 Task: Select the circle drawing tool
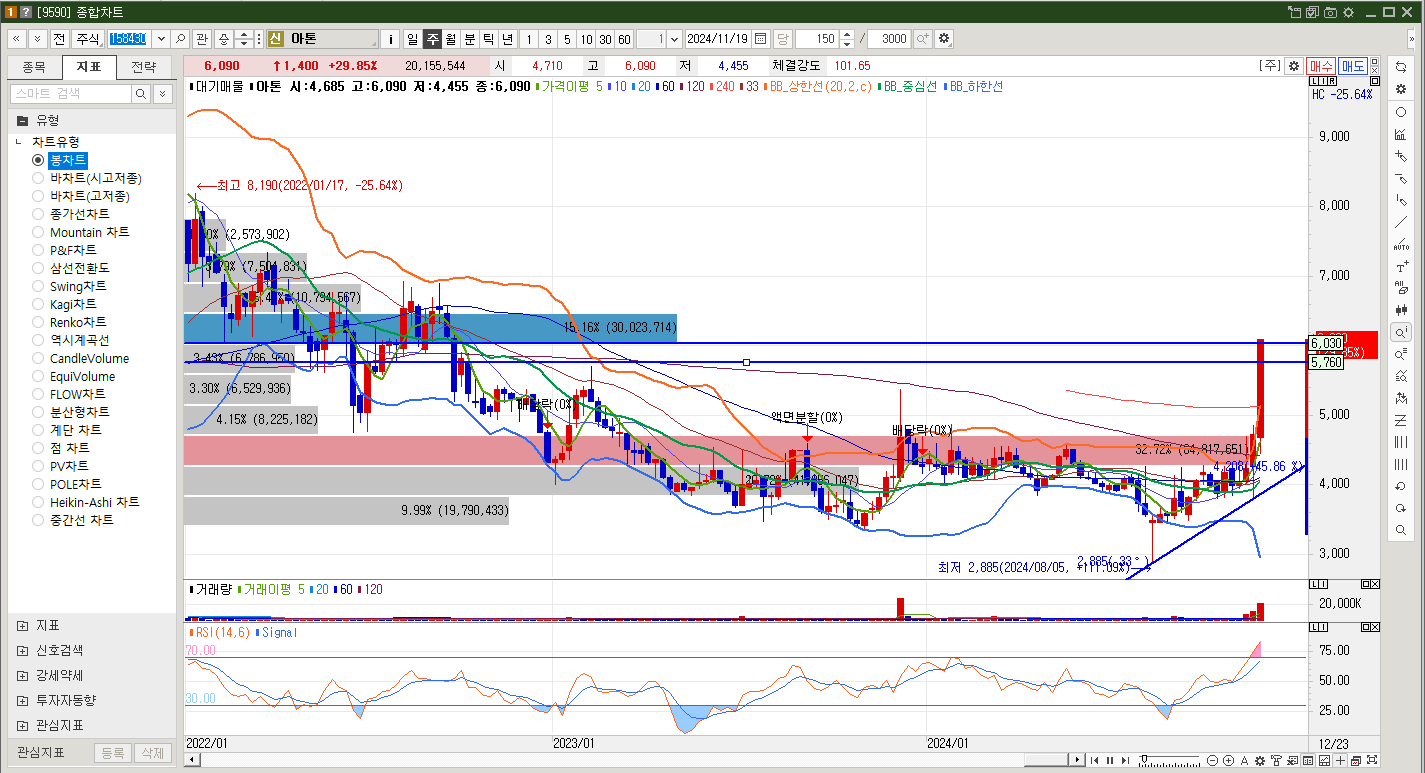[1401, 112]
